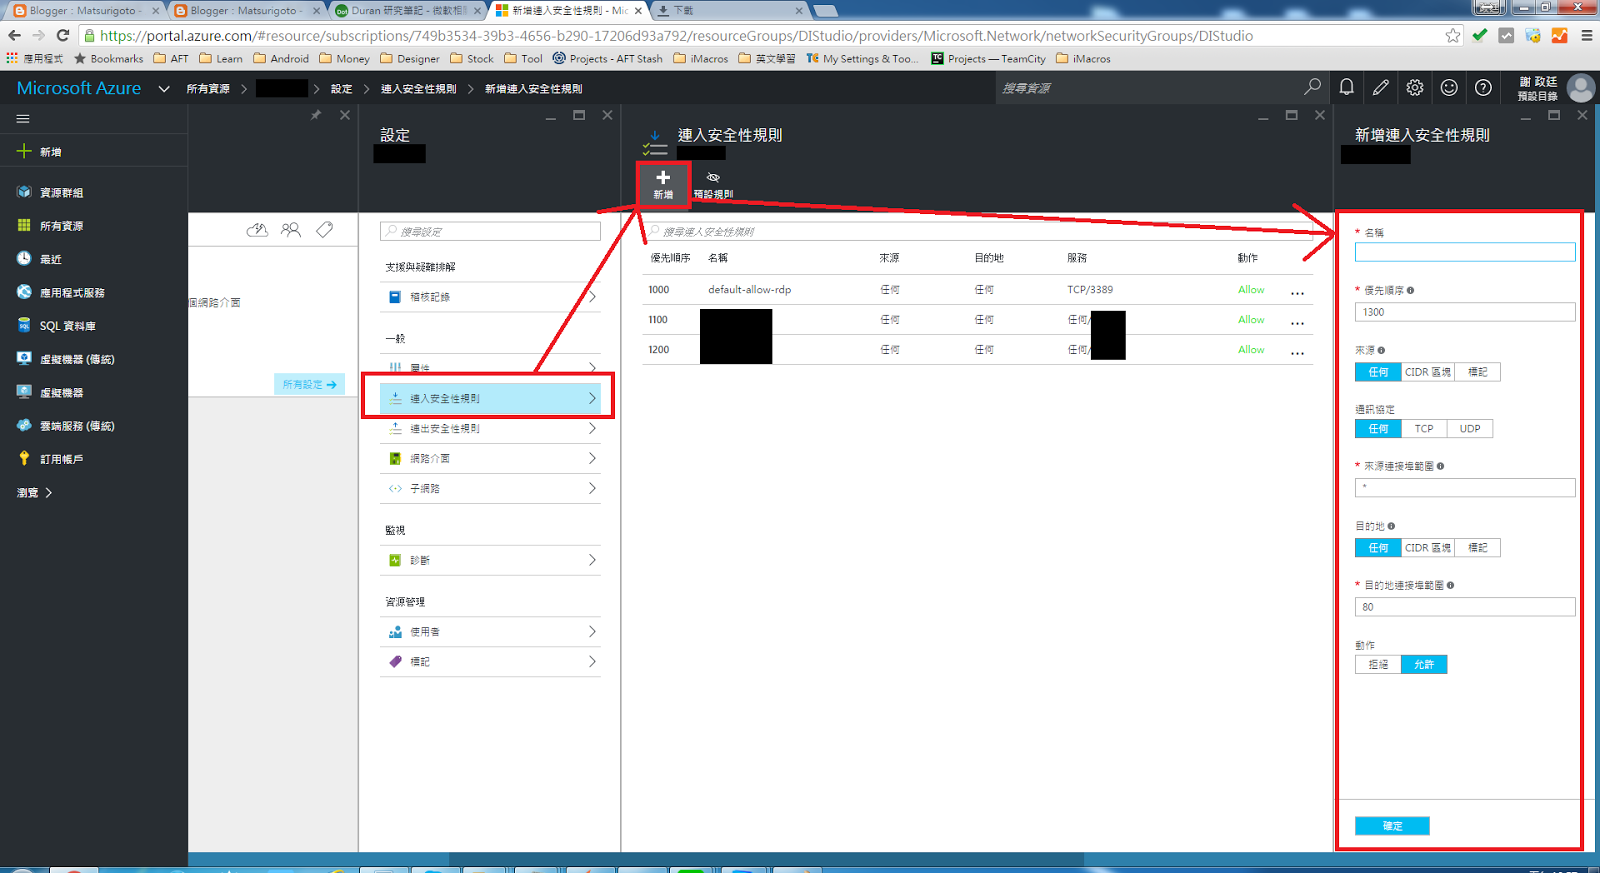
Task: Click the user account avatar
Action: pos(1581,88)
